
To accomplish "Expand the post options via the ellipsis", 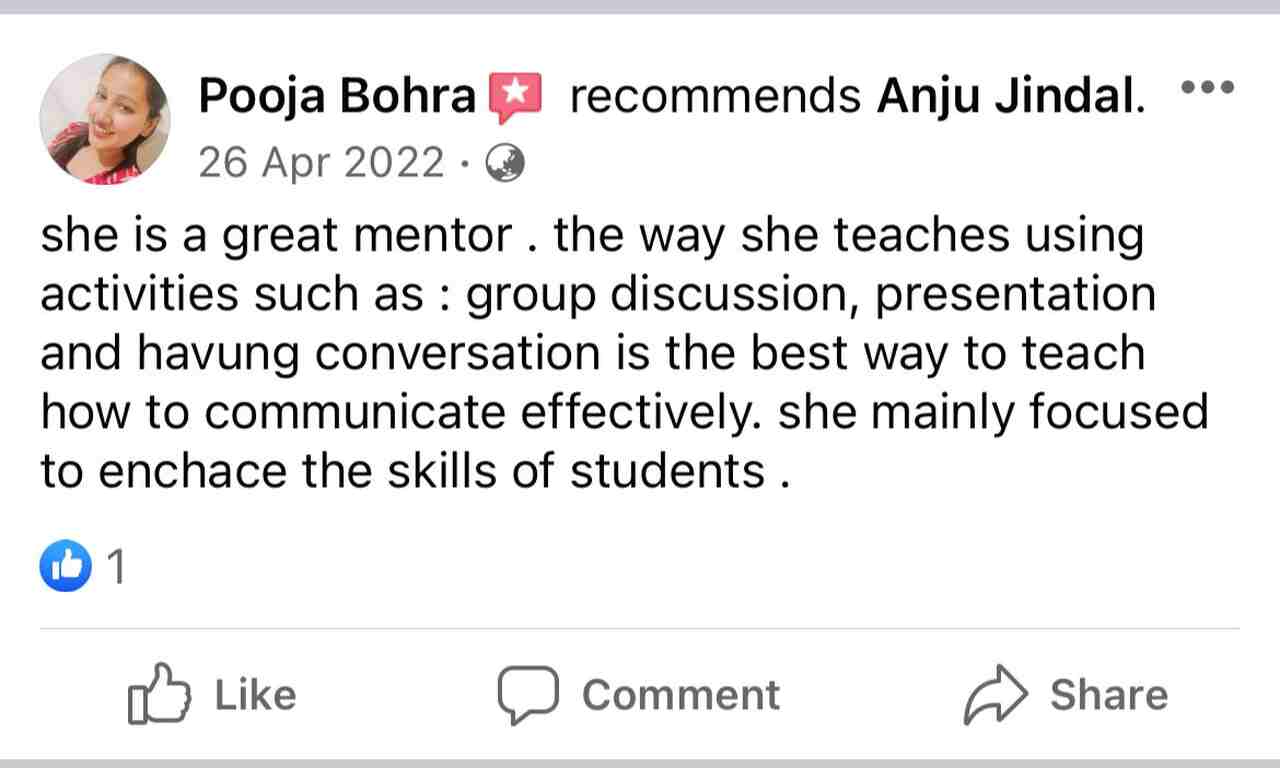I will tap(1208, 88).
